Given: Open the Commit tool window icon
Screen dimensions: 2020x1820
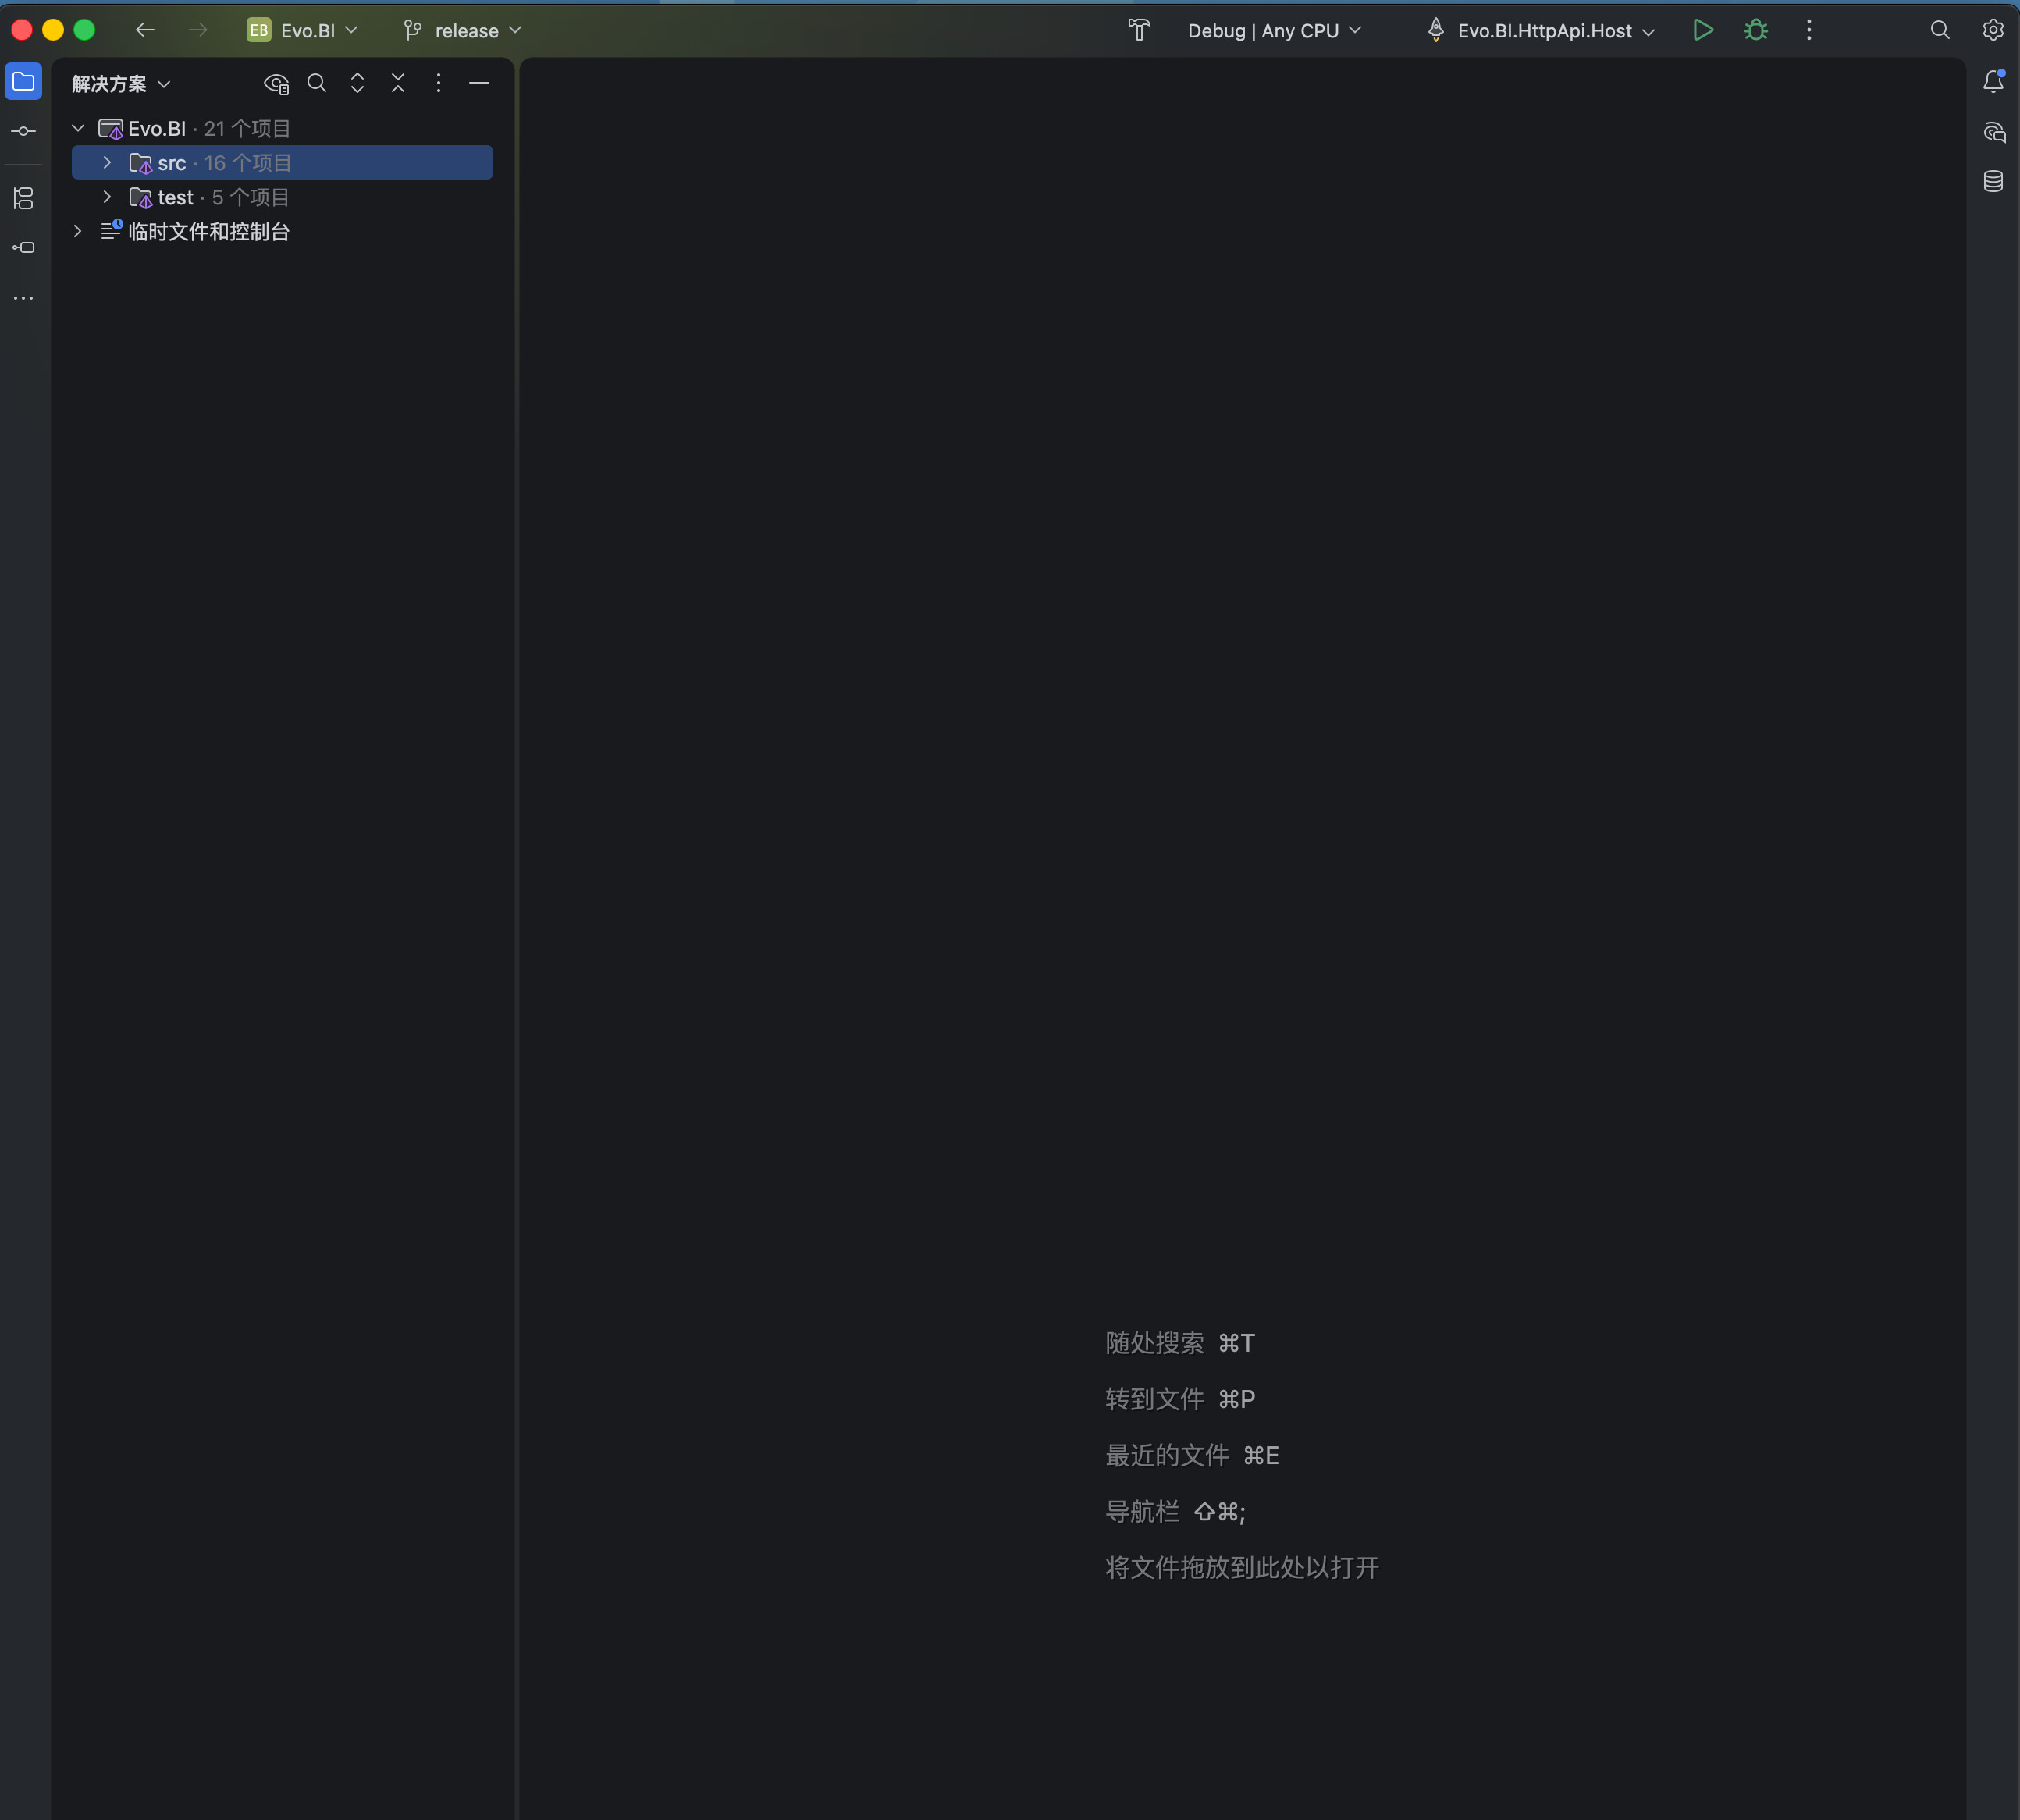Looking at the screenshot, I should pos(23,131).
